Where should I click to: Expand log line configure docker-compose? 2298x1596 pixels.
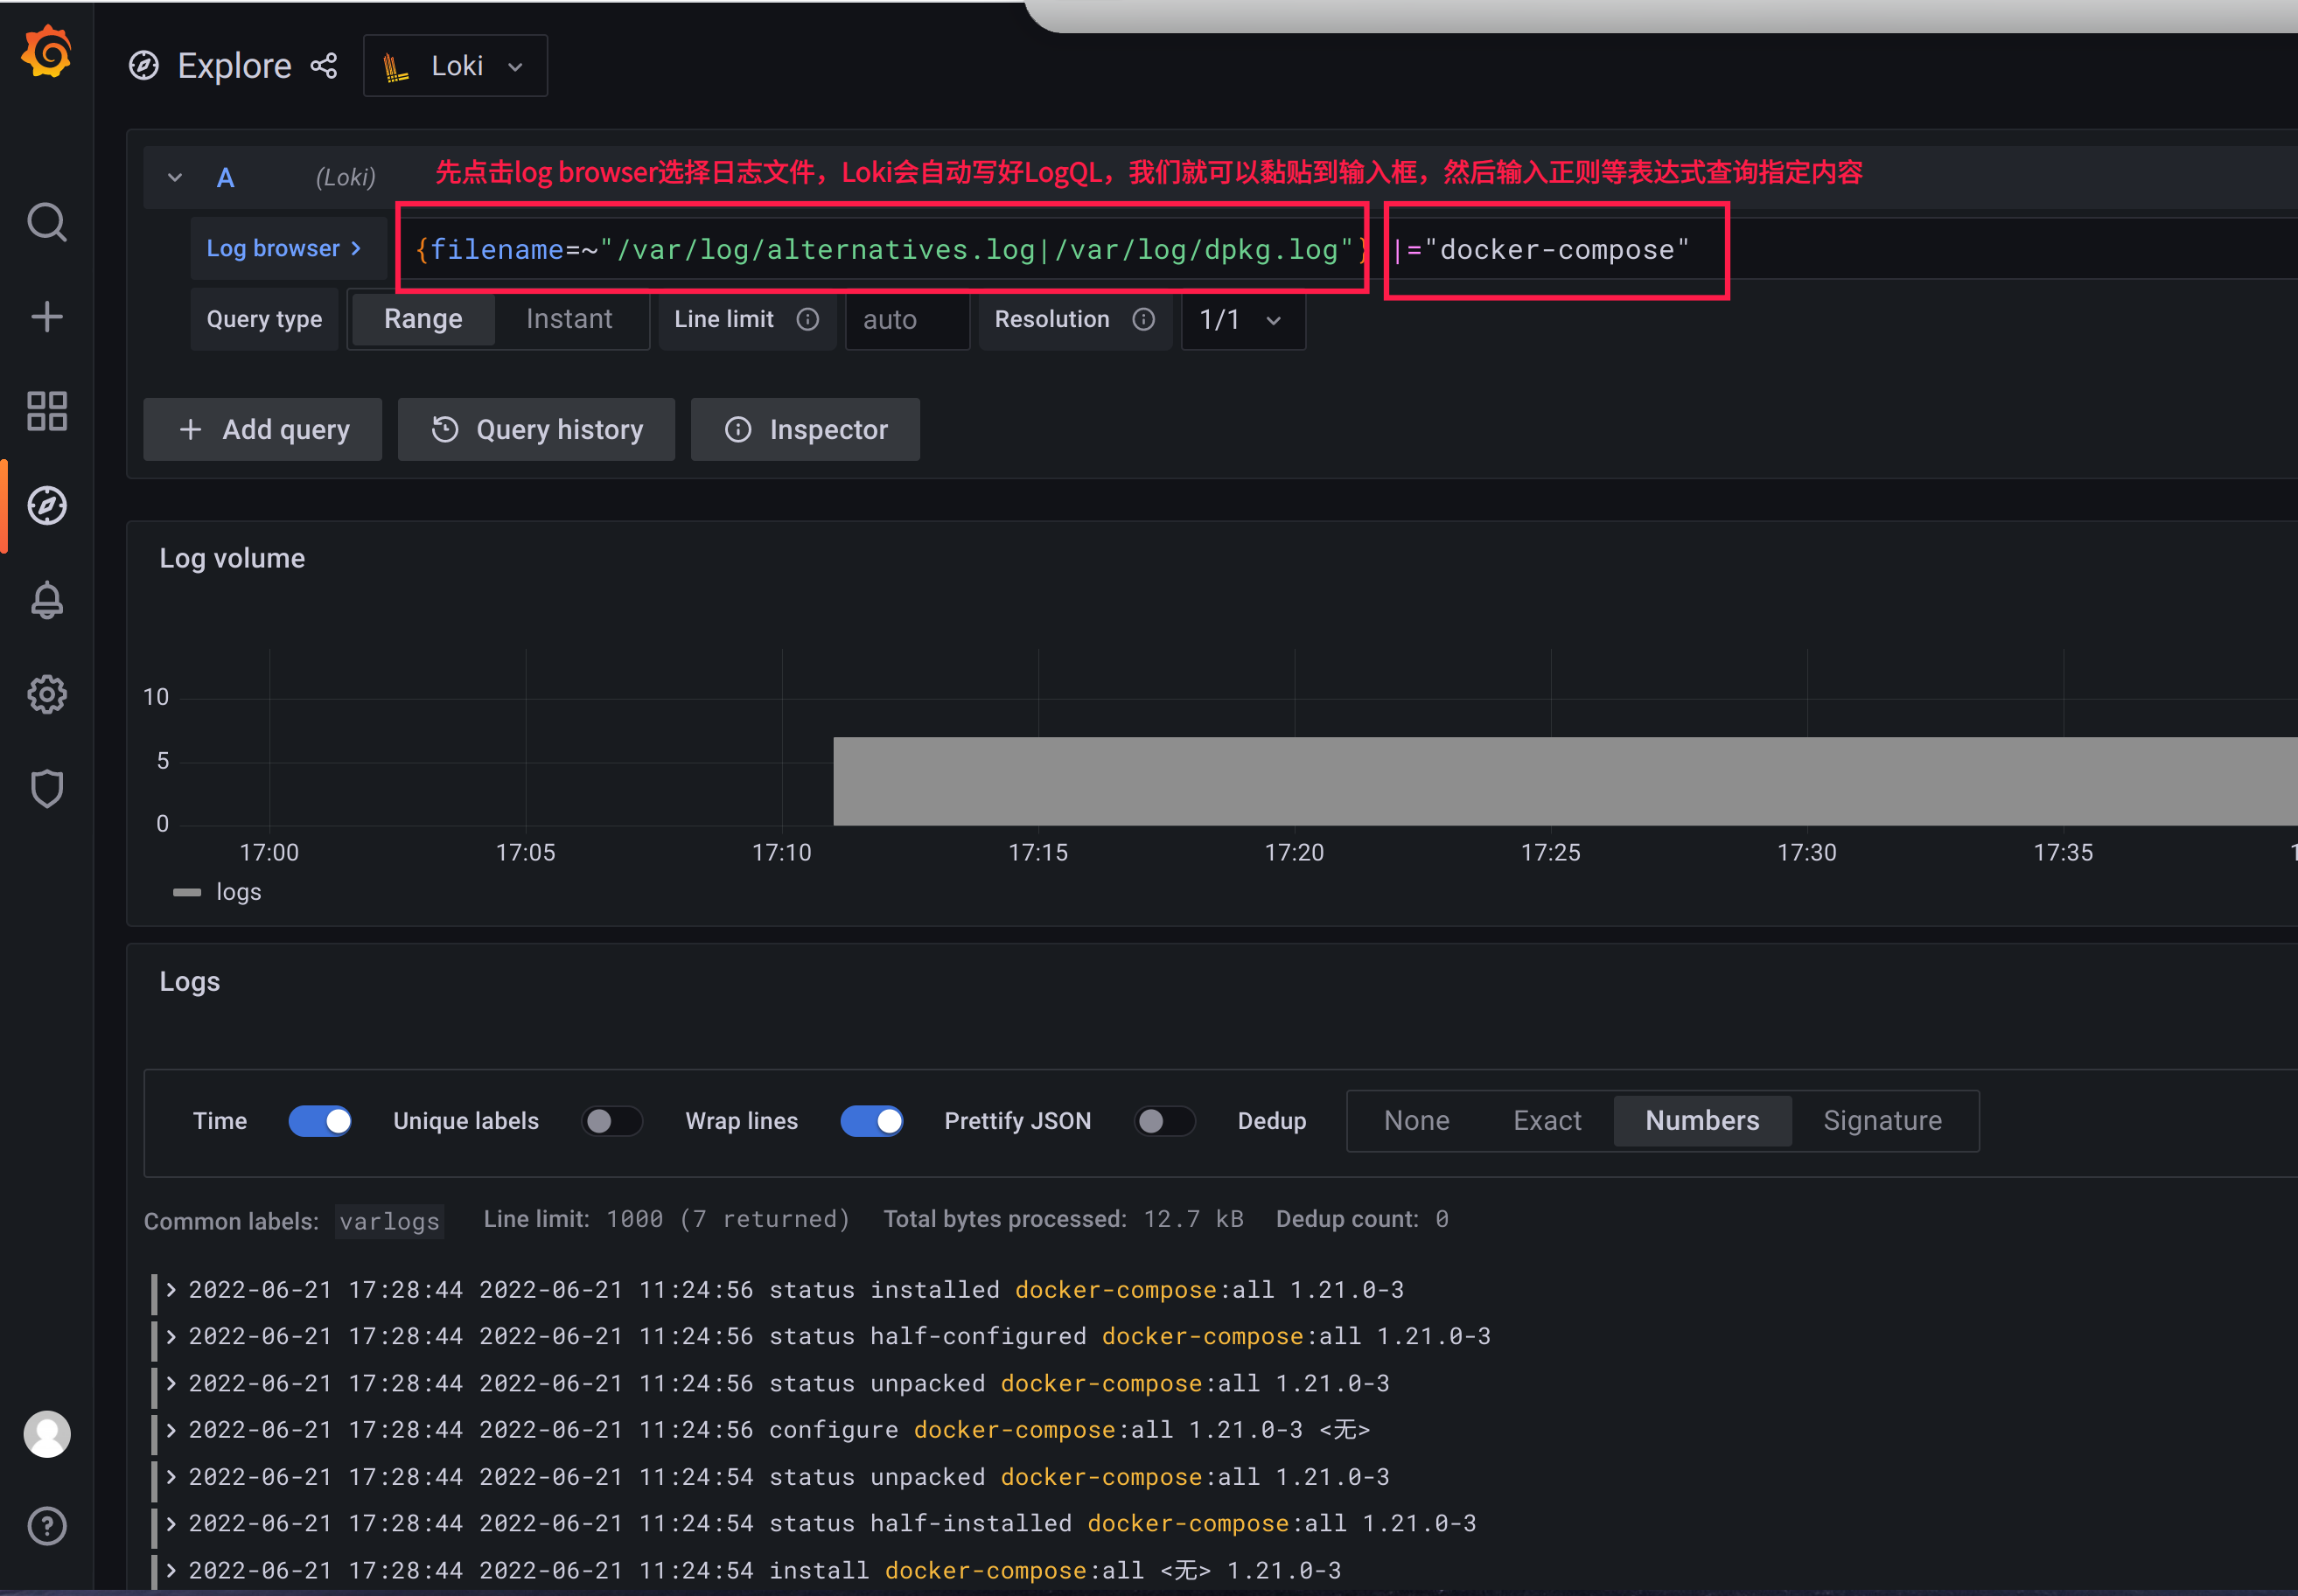171,1430
